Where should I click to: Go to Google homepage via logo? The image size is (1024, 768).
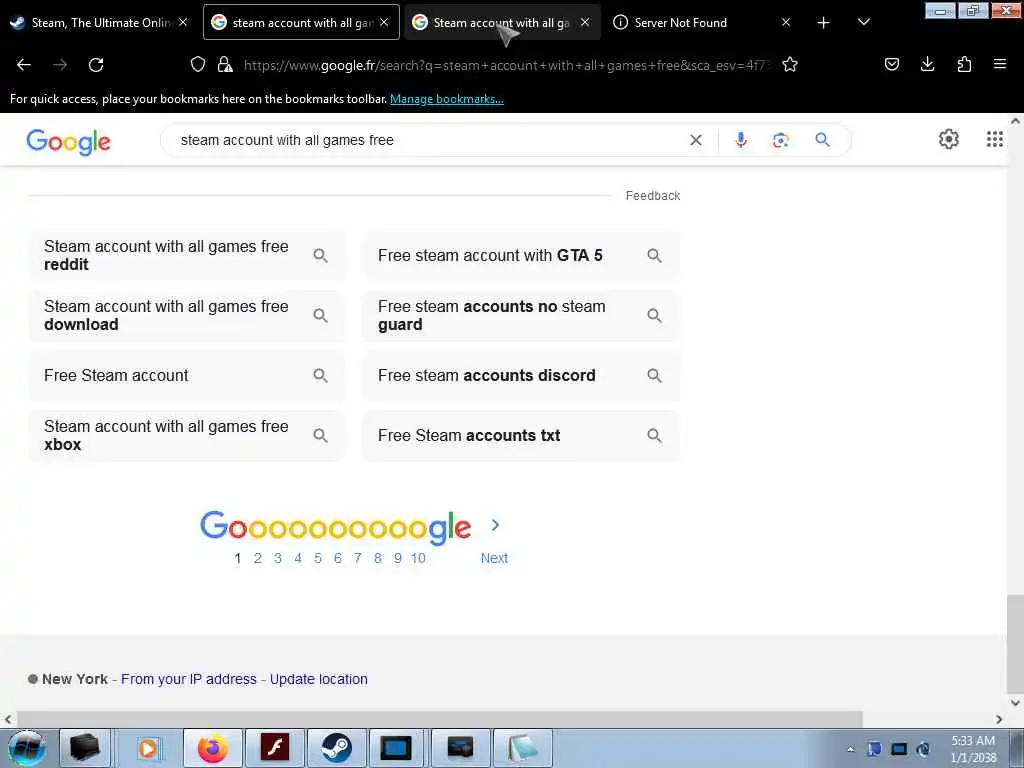[x=69, y=142]
